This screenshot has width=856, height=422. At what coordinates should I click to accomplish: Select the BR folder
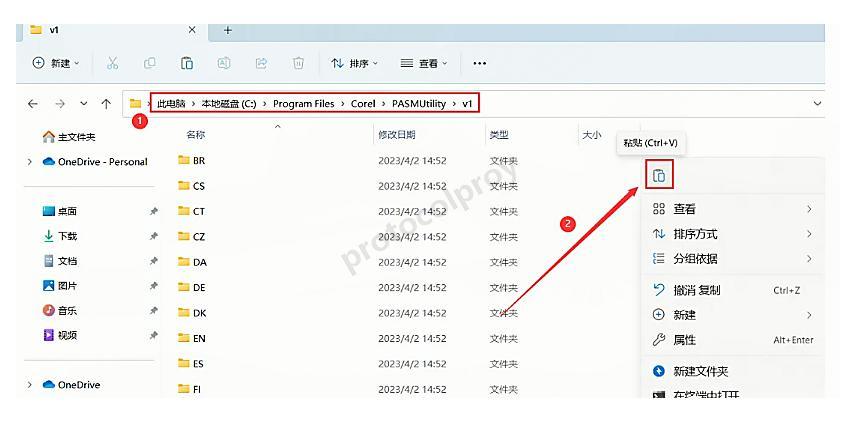(191, 161)
